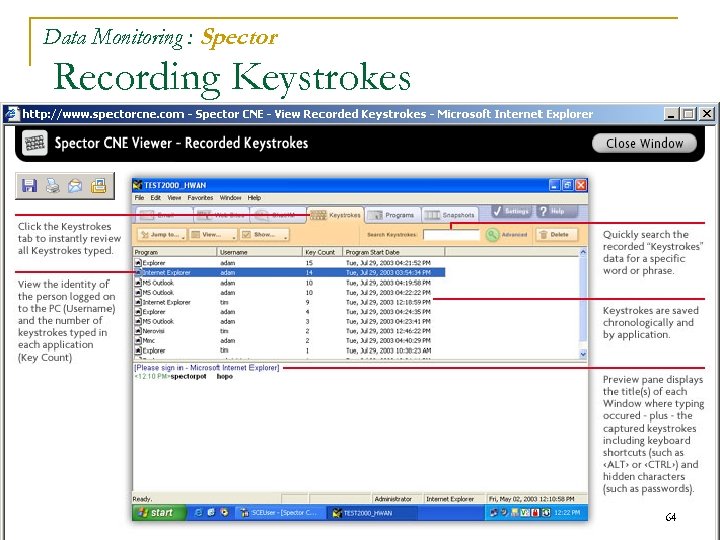Click the printer icon in Viewer toolbar
This screenshot has height=540, width=720.
(x=53, y=186)
